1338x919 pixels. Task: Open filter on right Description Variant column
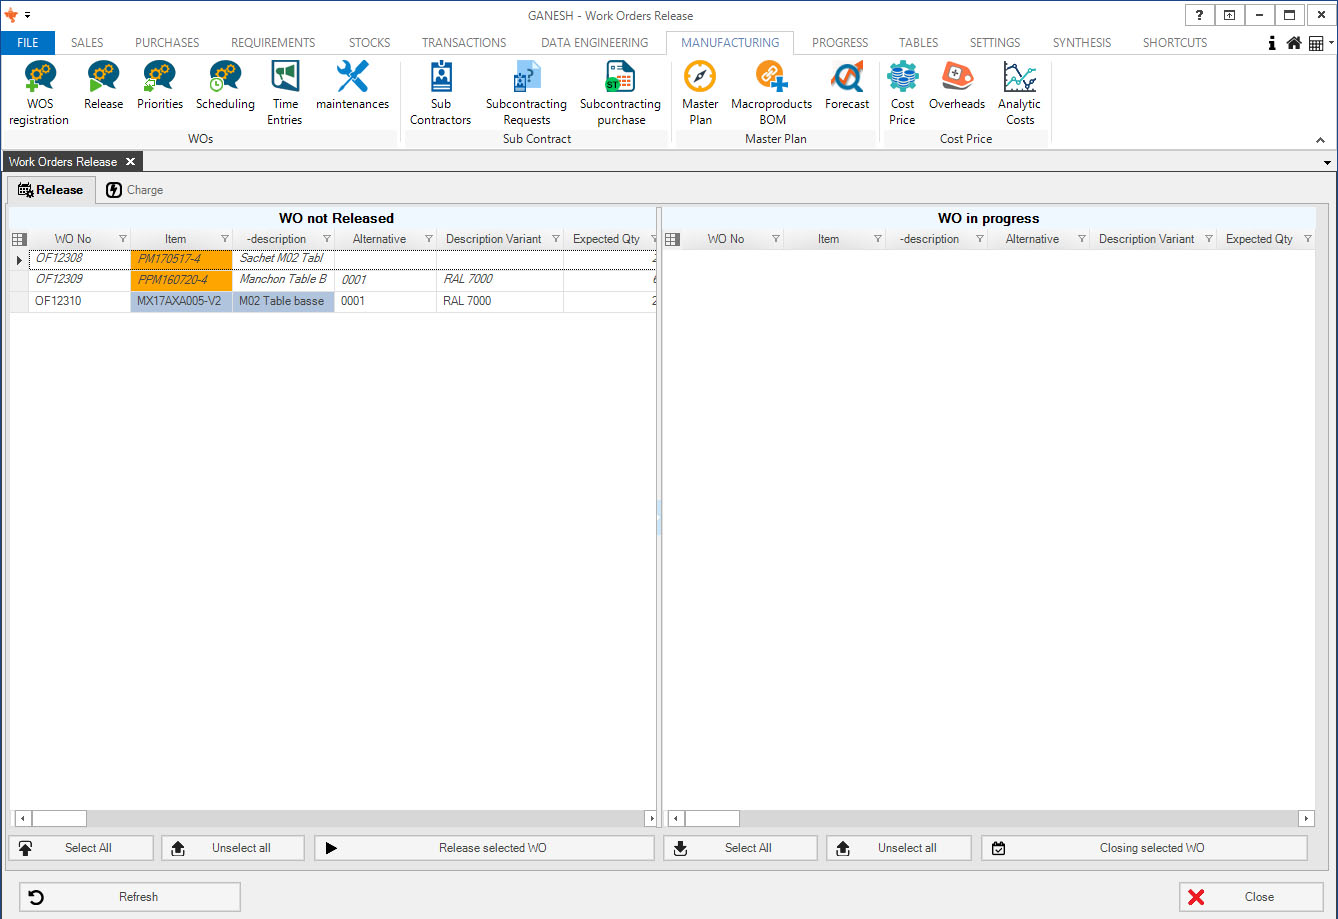point(1208,239)
